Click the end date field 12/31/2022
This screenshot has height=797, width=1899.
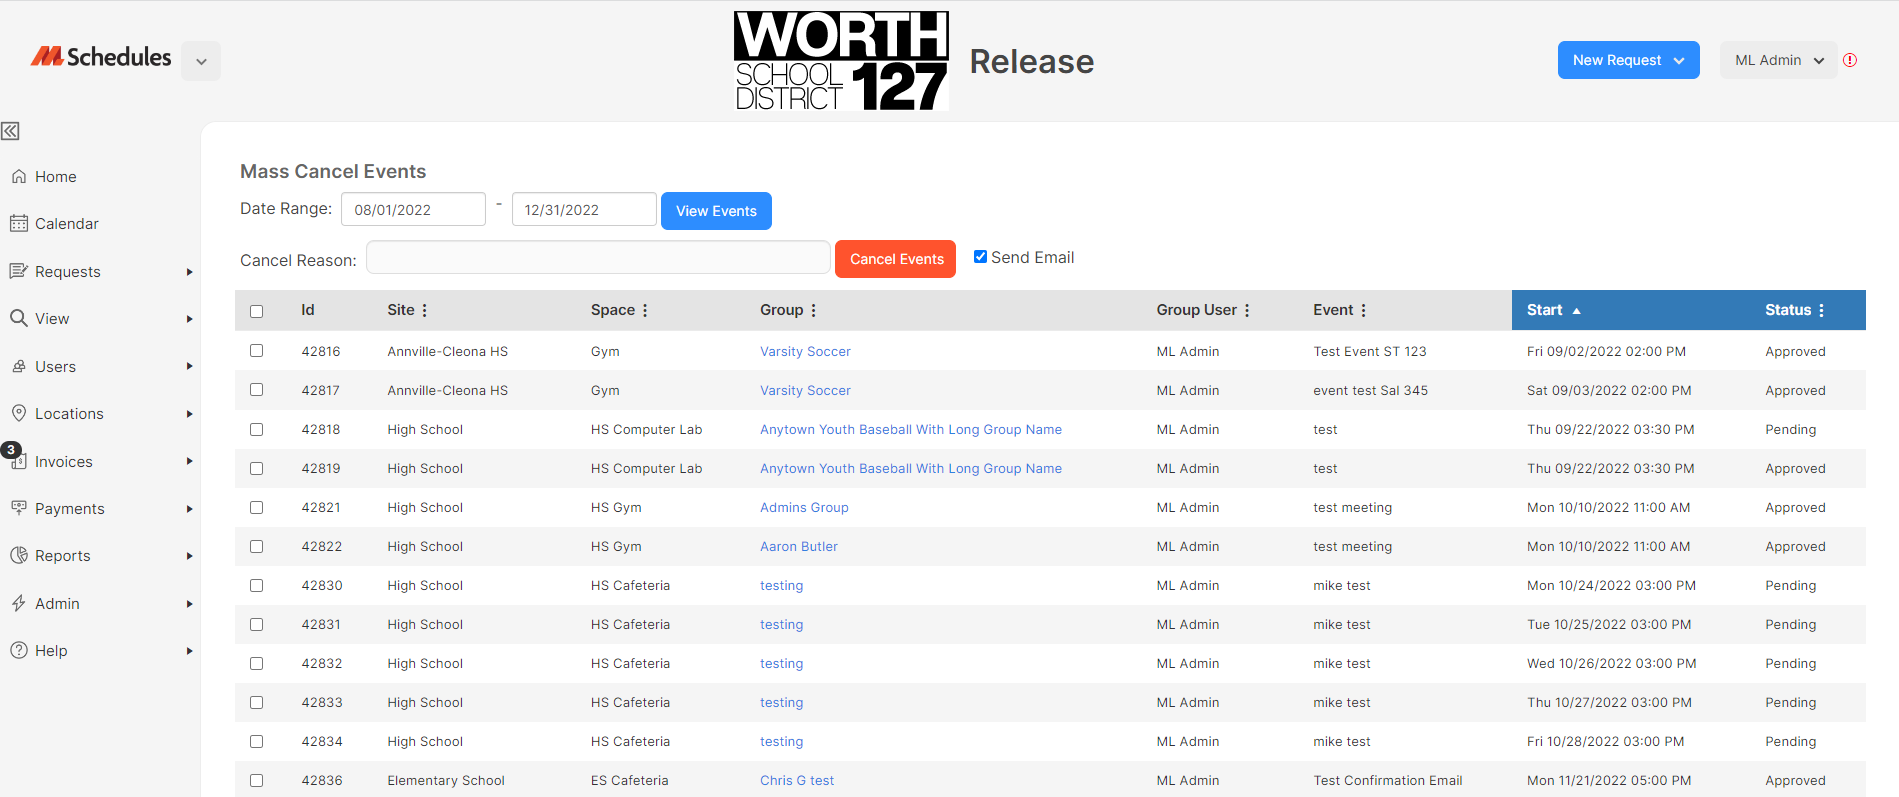pyautogui.click(x=584, y=210)
